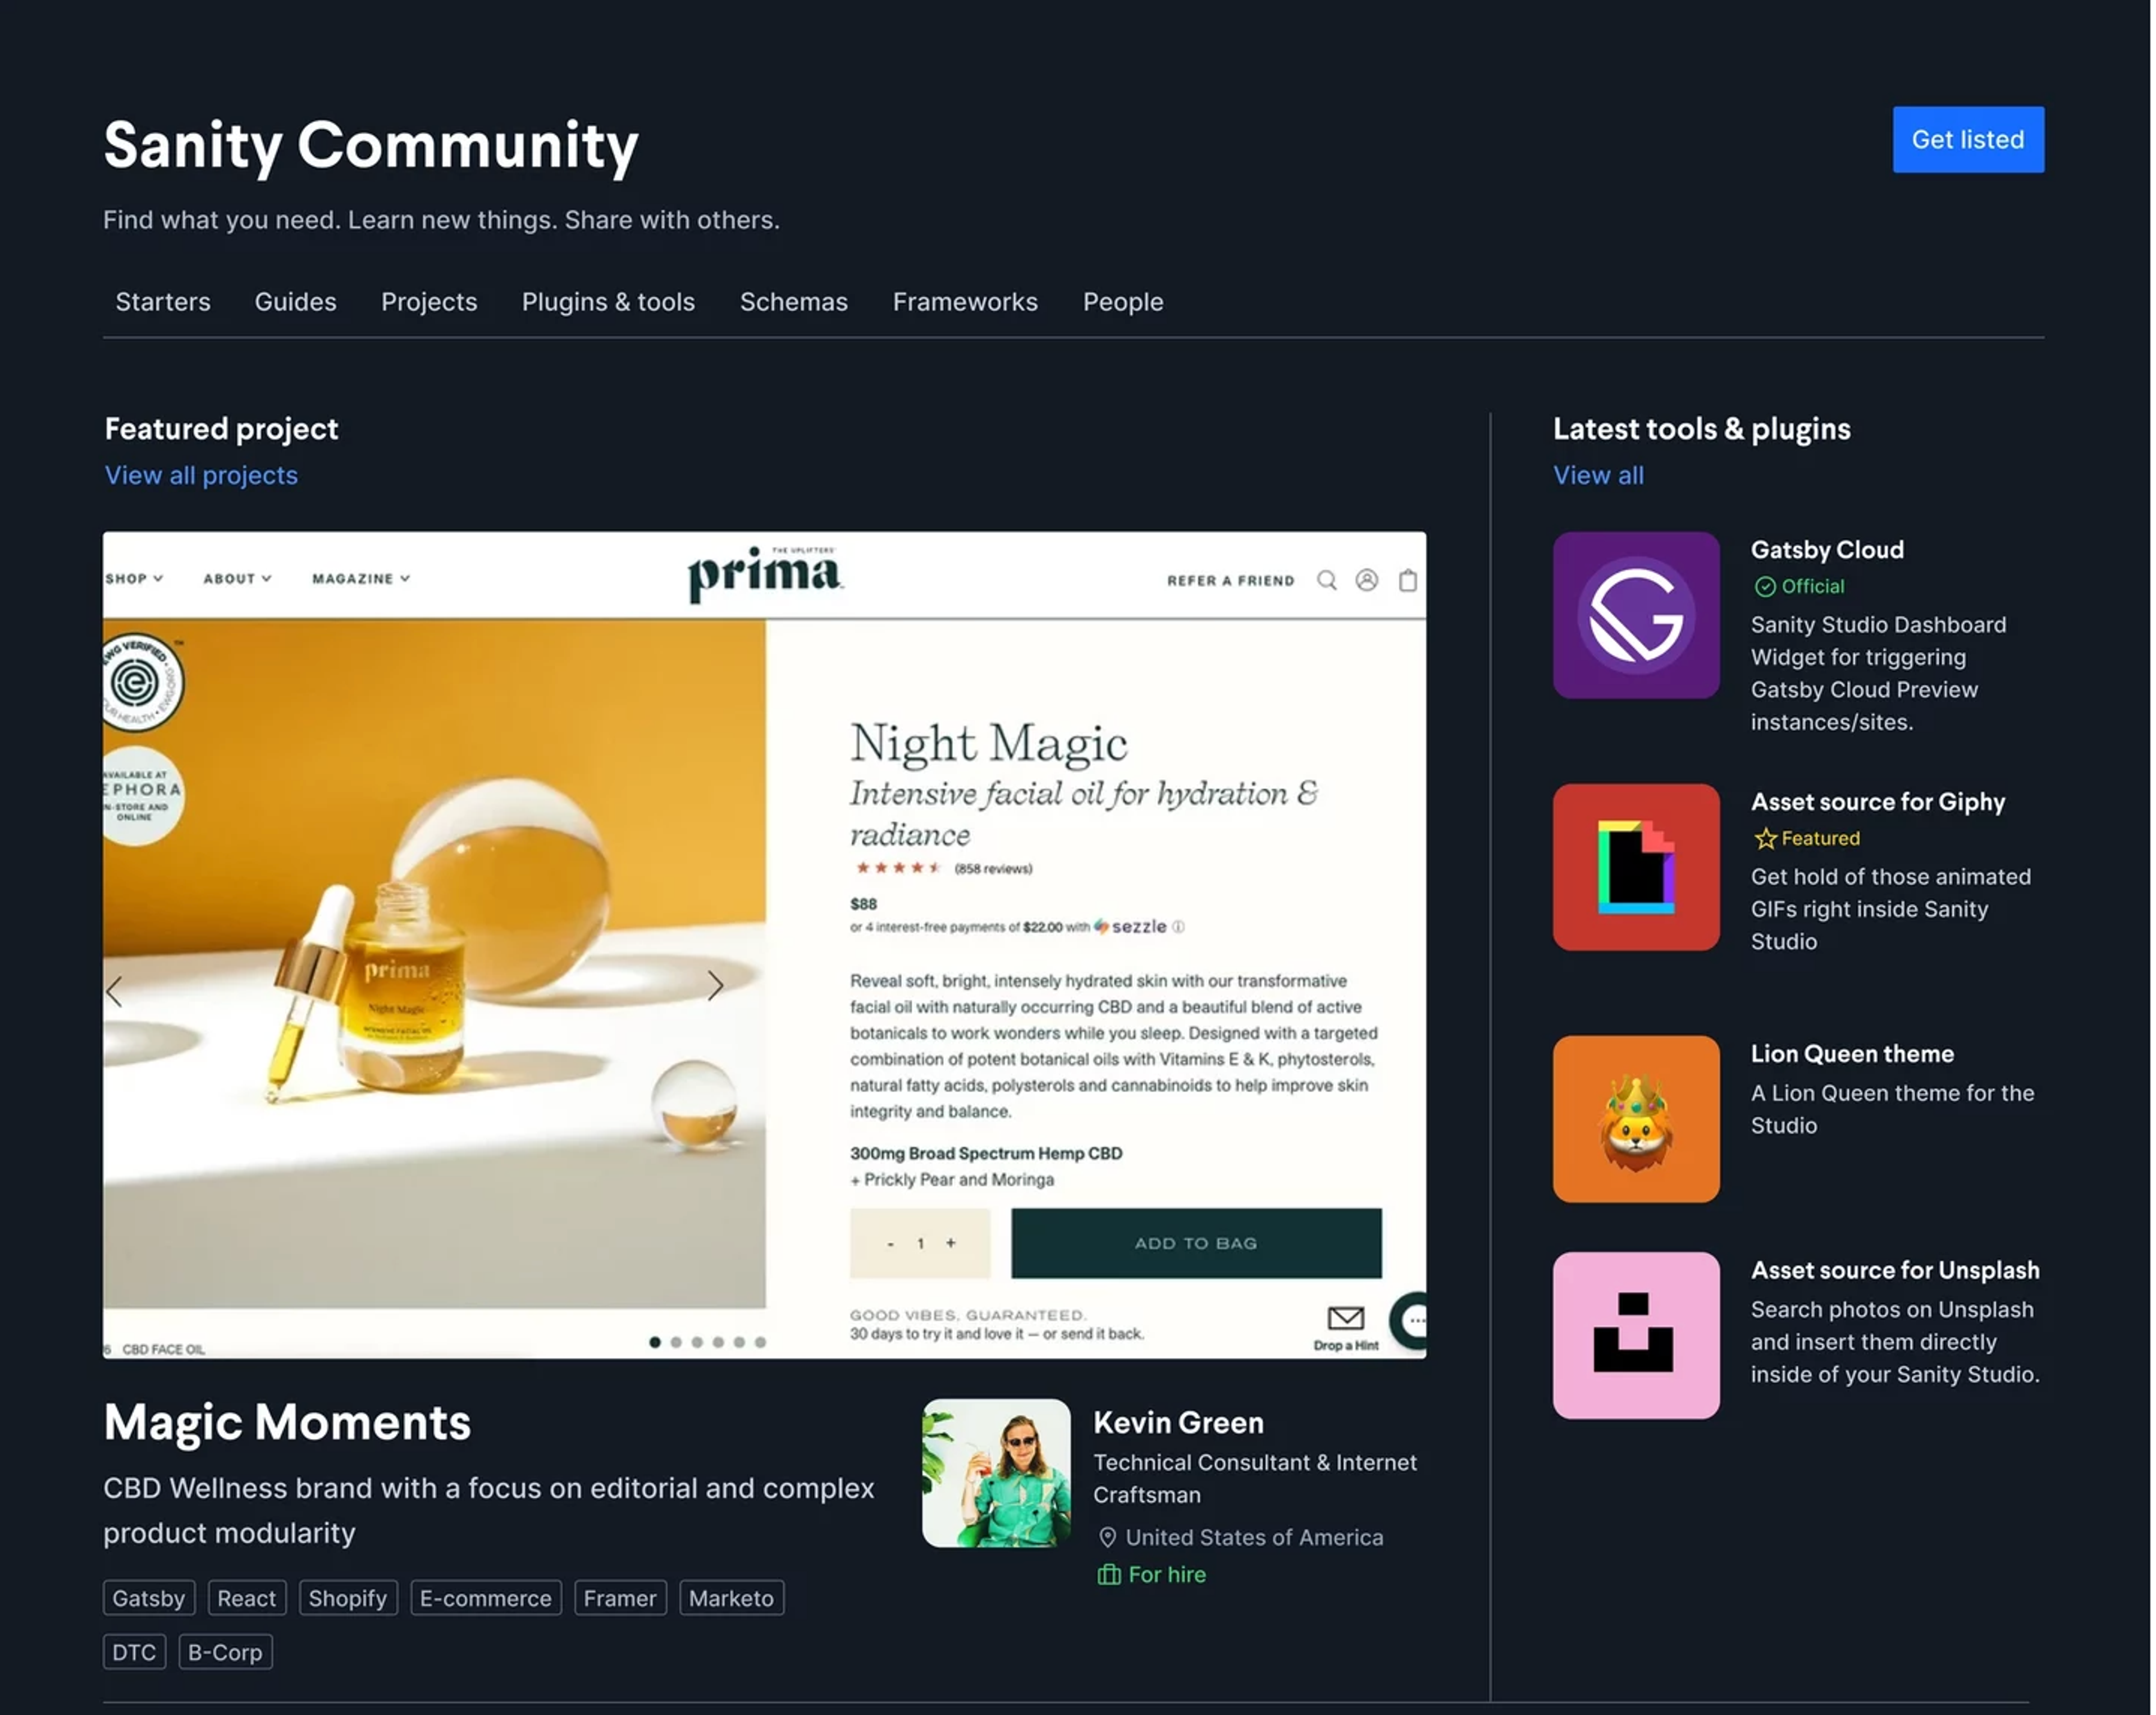Image resolution: width=2156 pixels, height=1715 pixels.
Task: Select the fourth carousel dot
Action: click(x=718, y=1343)
